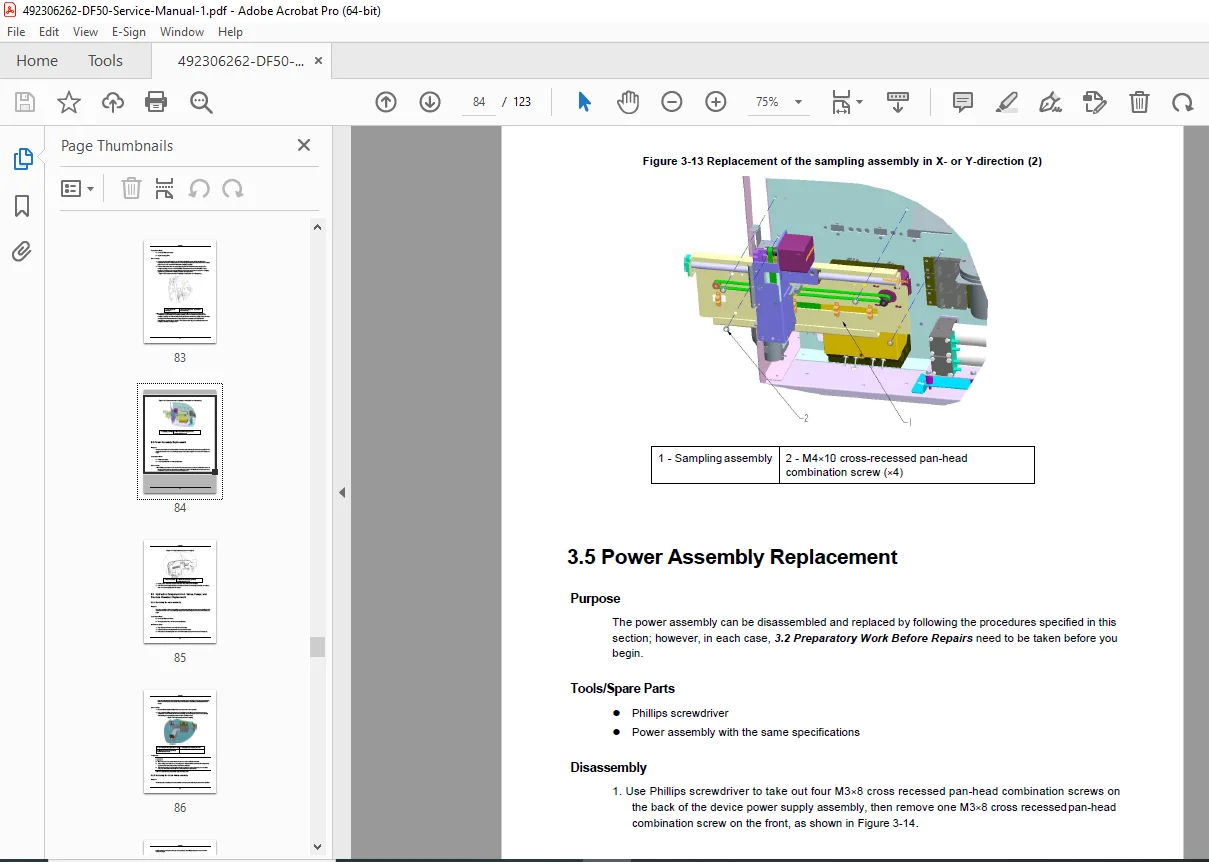
Task: Rotate thumbnail clockwise icon
Action: [x=233, y=188]
